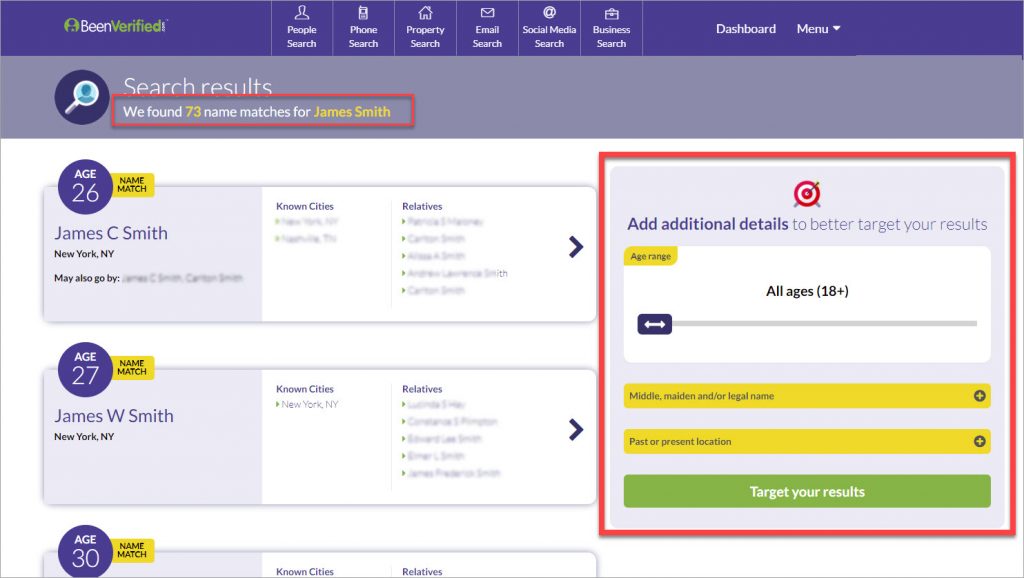Open Property Search in the top navigation
The width and height of the screenshot is (1024, 578).
425,28
